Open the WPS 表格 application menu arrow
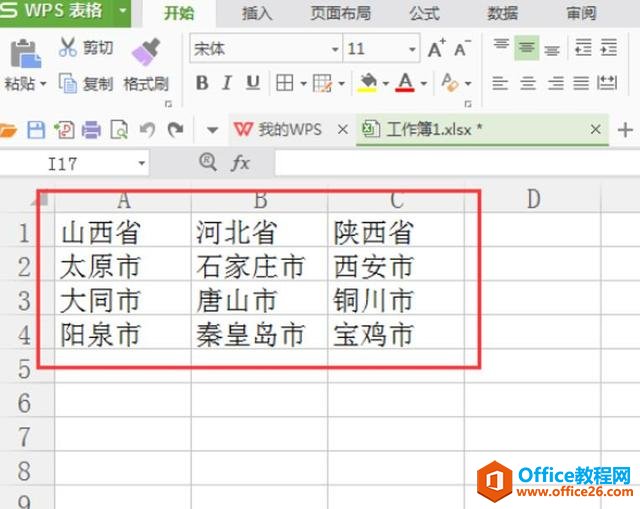This screenshot has height=509, width=640. 123,10
